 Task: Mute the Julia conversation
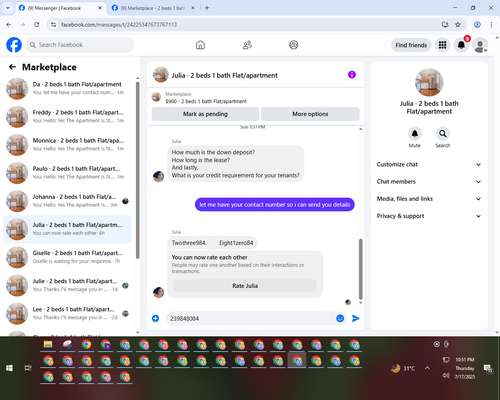(x=415, y=134)
